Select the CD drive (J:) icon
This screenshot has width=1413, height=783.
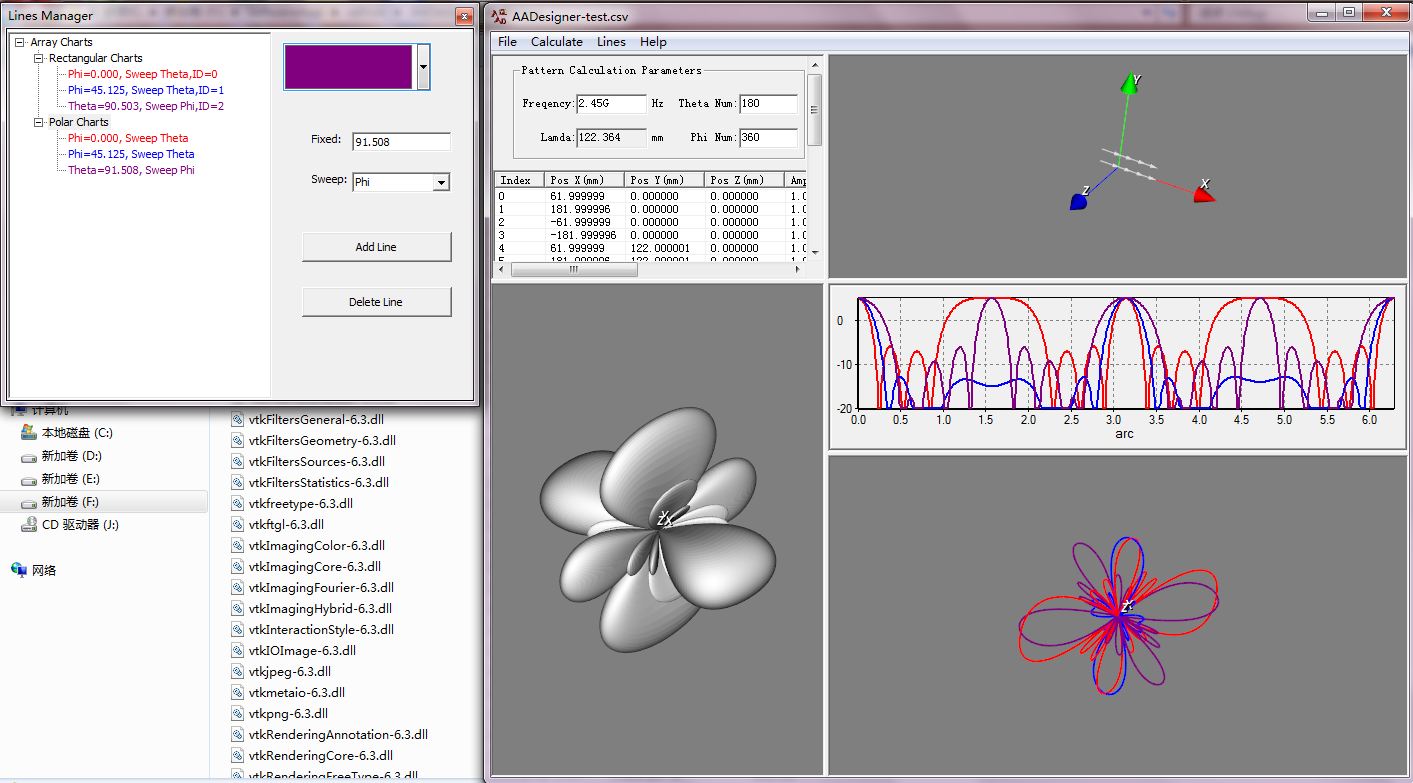[29, 525]
